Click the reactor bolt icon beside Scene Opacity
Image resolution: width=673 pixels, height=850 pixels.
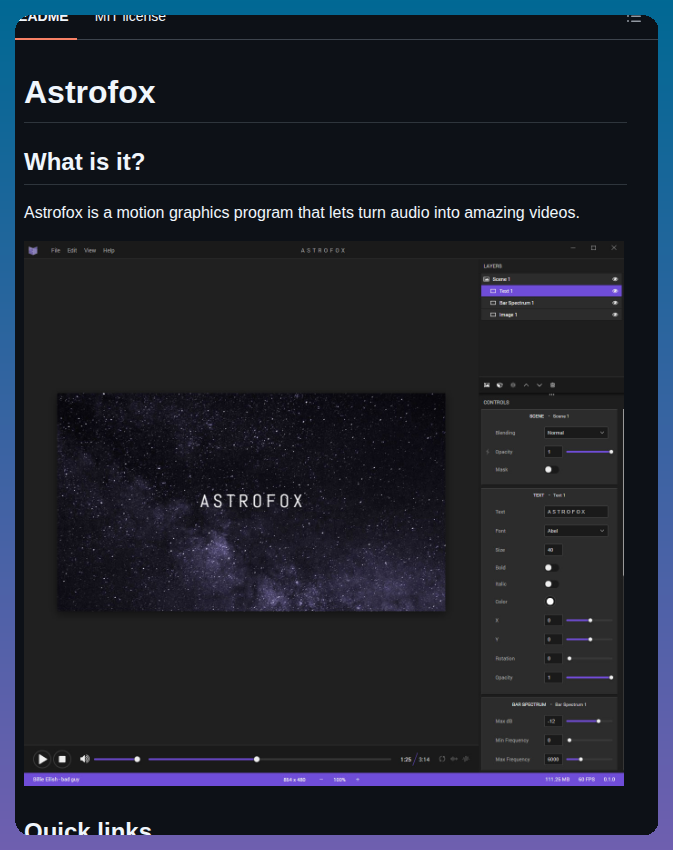488,452
